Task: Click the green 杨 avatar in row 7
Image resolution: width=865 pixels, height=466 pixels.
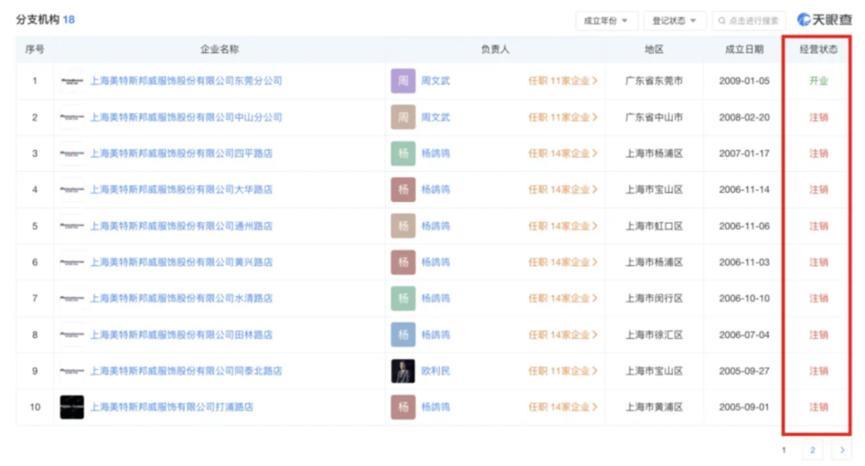Action: [403, 298]
